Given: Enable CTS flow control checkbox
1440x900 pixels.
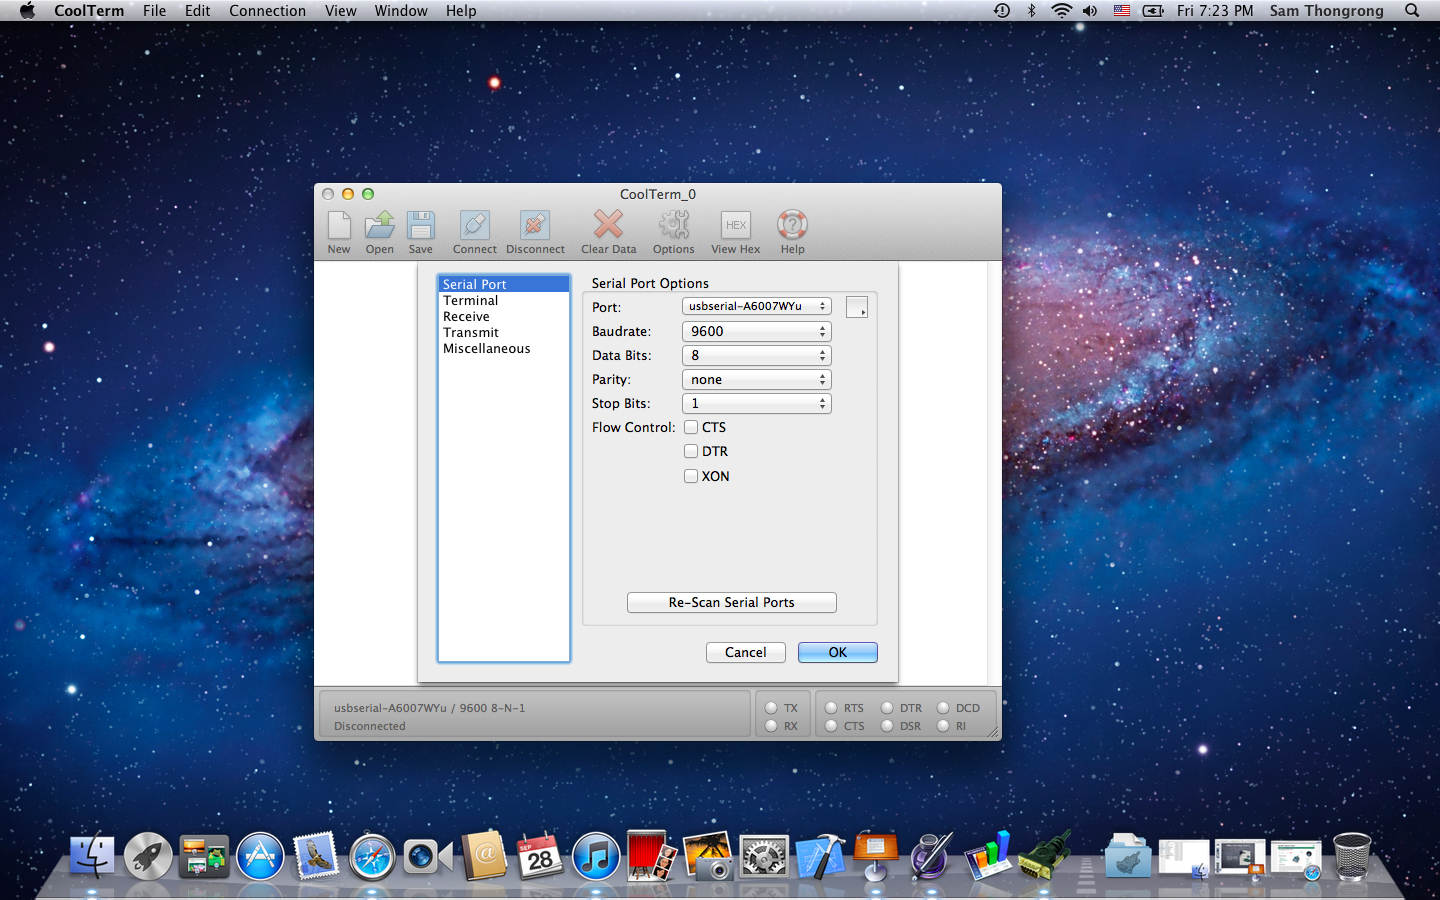Looking at the screenshot, I should 691,427.
